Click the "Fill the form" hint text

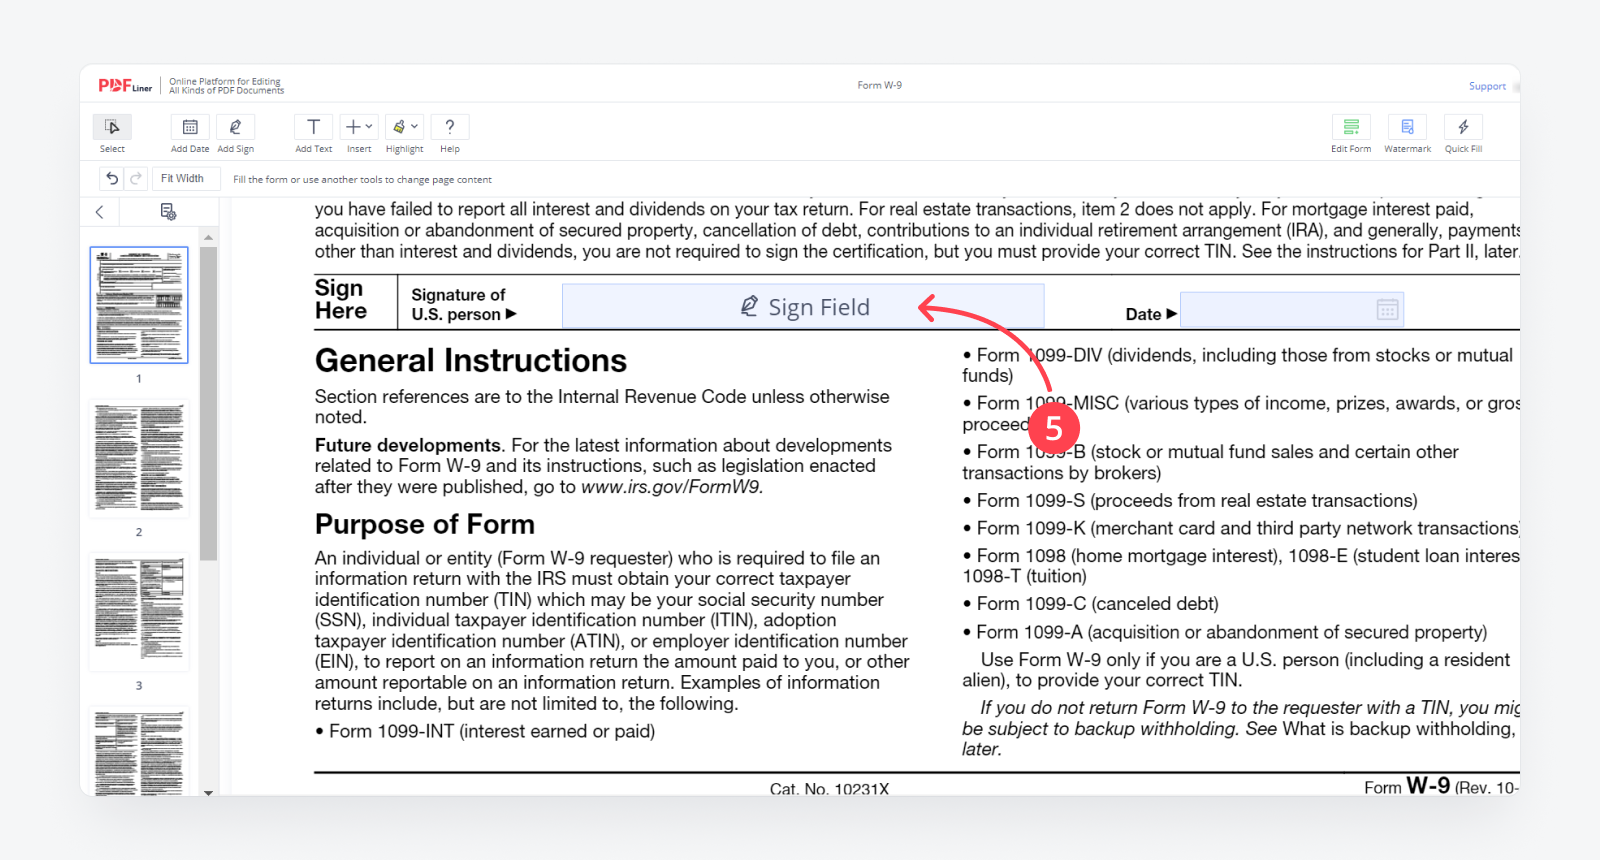coord(362,180)
